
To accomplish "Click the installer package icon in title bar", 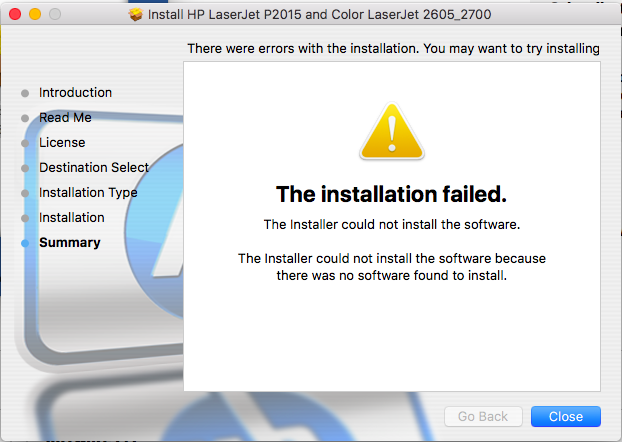I will (x=136, y=15).
